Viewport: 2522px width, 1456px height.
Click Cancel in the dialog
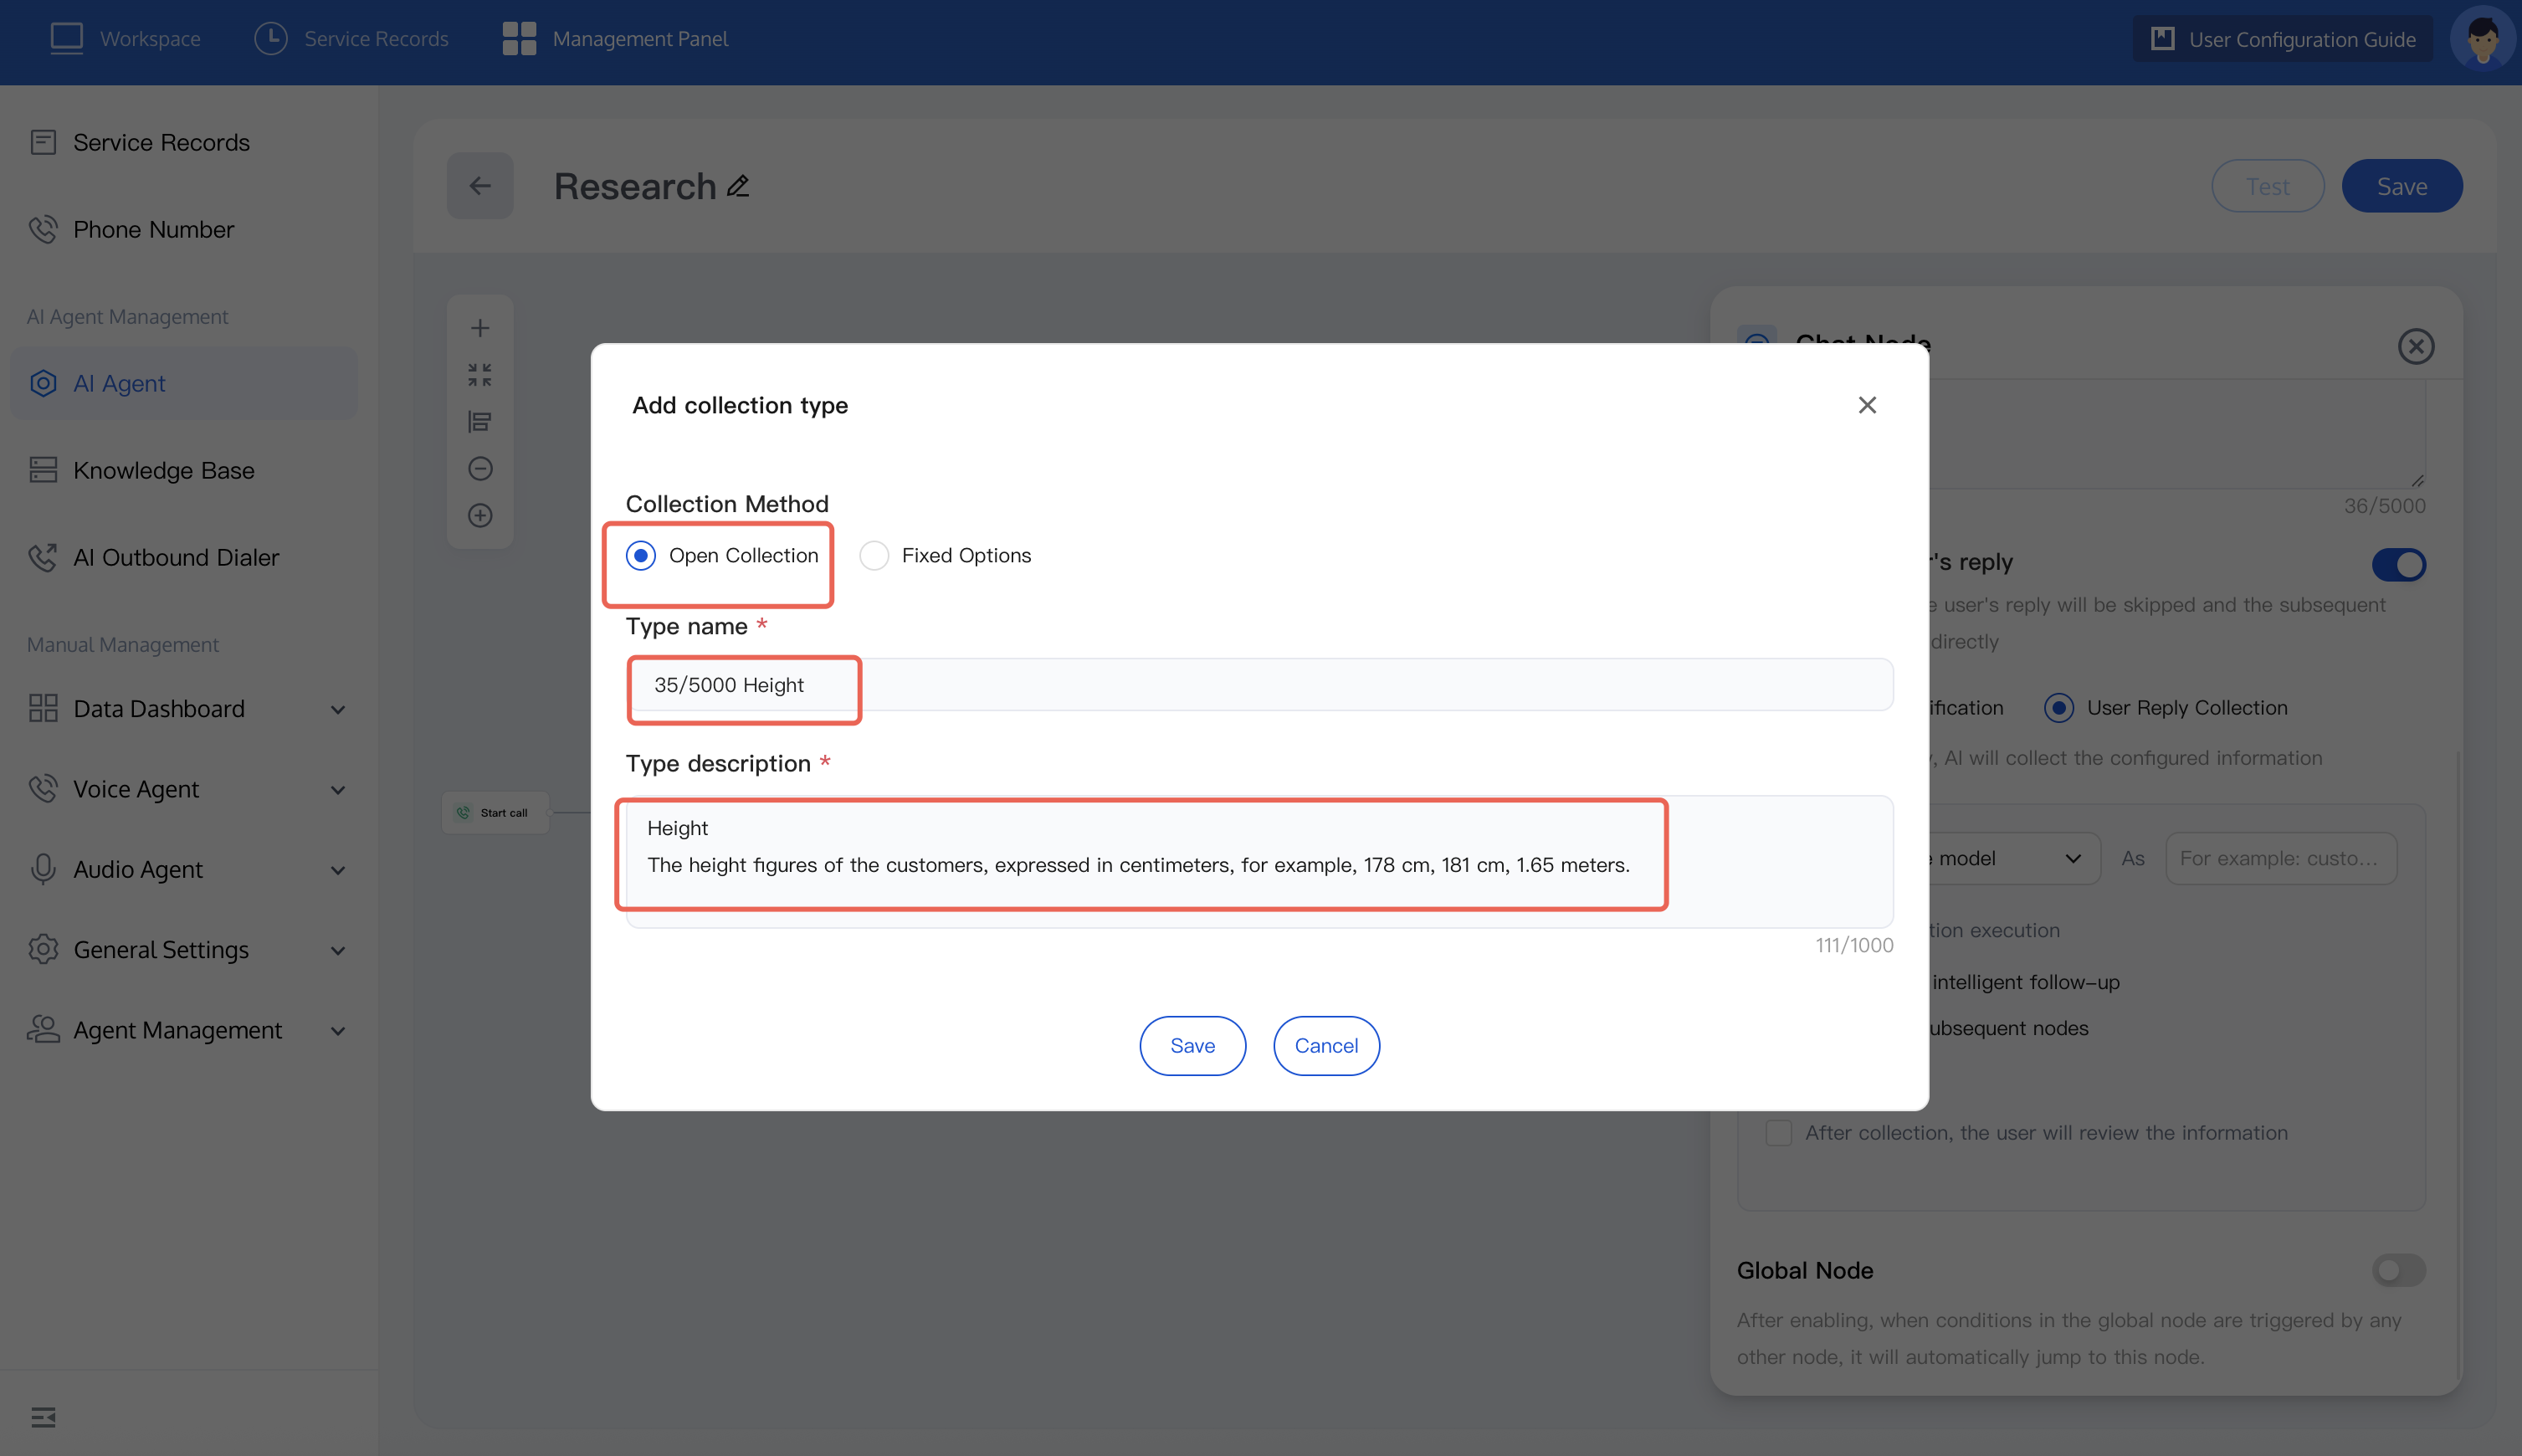1326,1046
